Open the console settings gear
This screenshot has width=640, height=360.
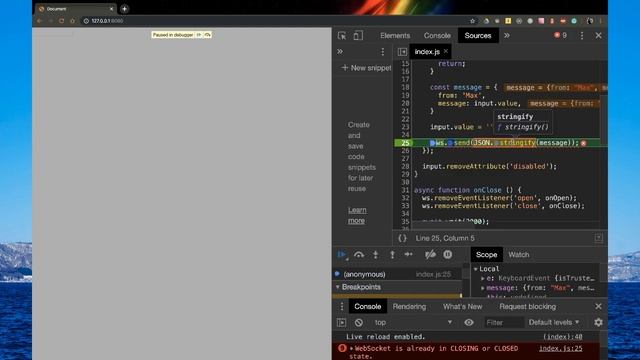click(598, 322)
